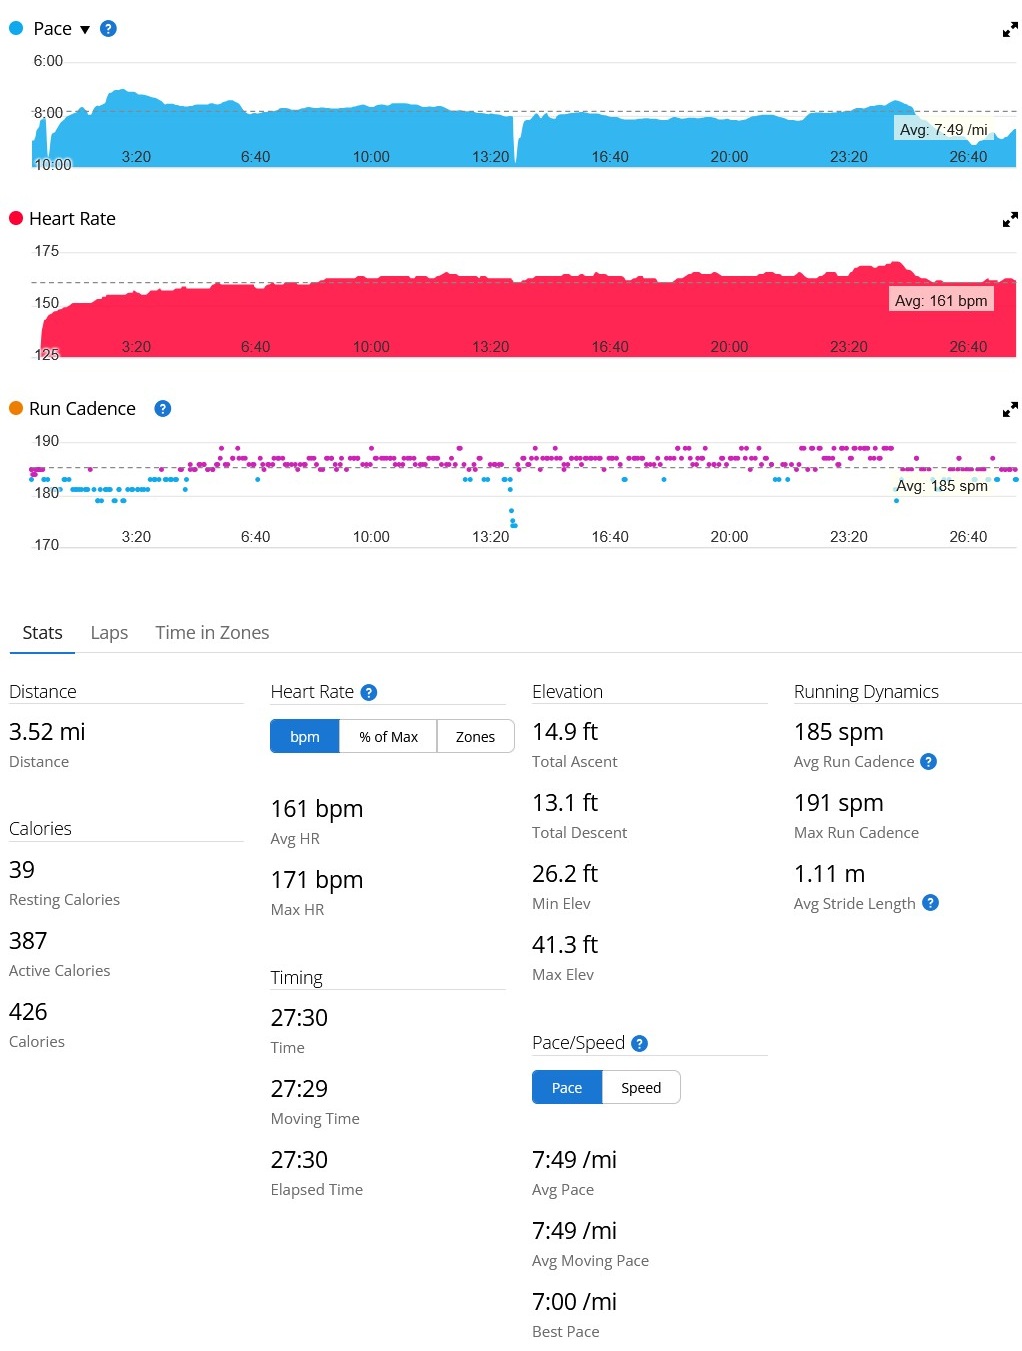Click the blue Pace legend dot
1022x1351 pixels.
(16, 28)
